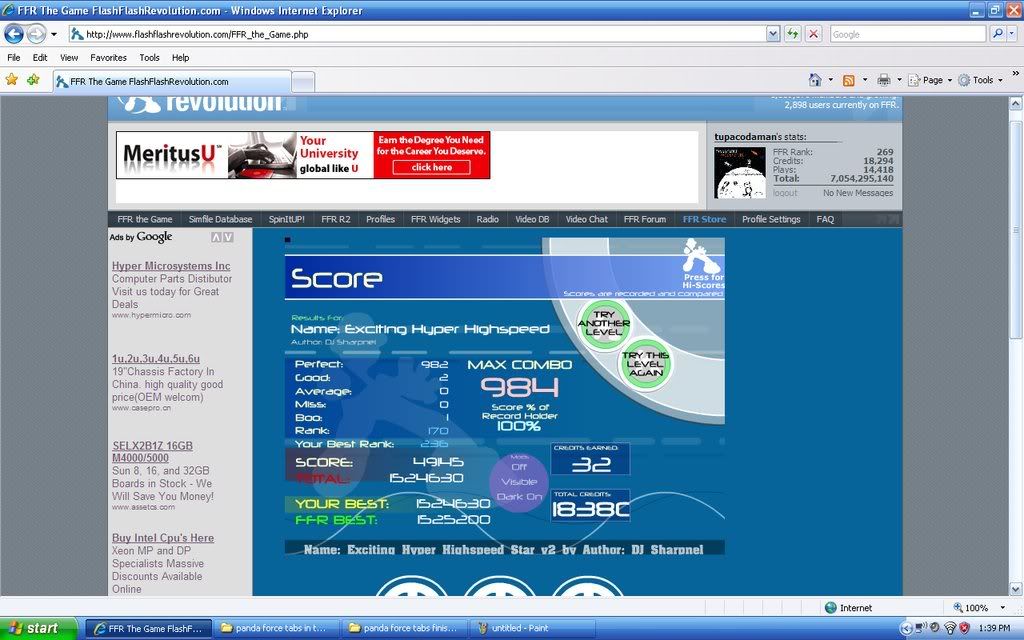Expand the address bar URL dropdown
This screenshot has width=1024, height=640.
point(773,34)
